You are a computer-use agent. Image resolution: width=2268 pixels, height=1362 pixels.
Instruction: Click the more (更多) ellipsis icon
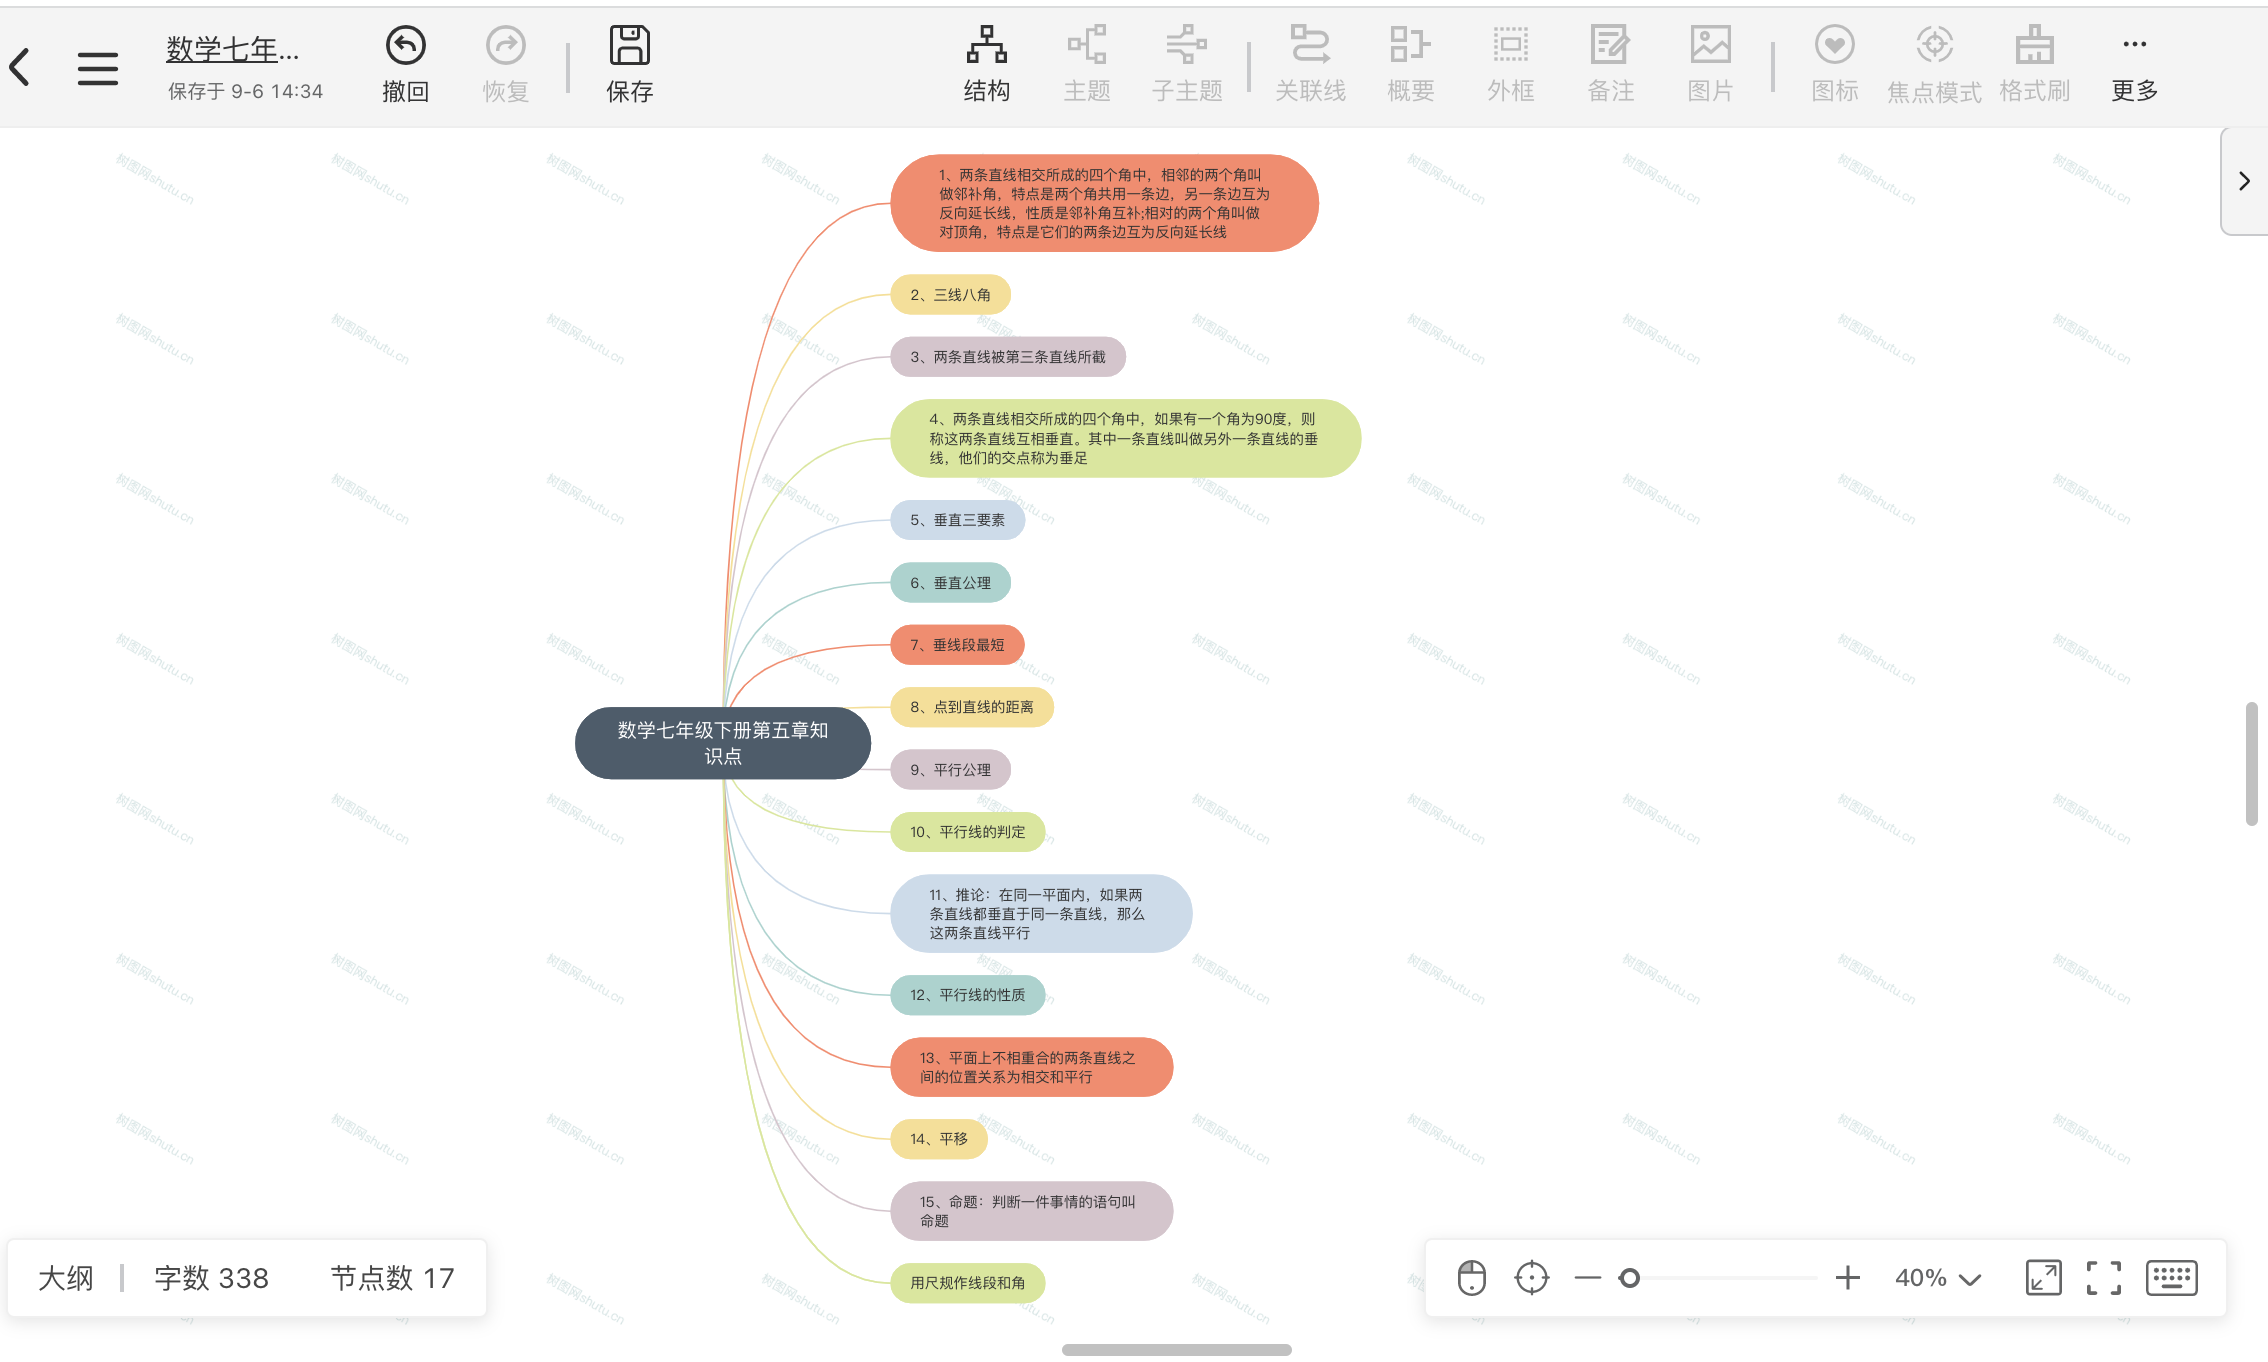tap(2134, 44)
